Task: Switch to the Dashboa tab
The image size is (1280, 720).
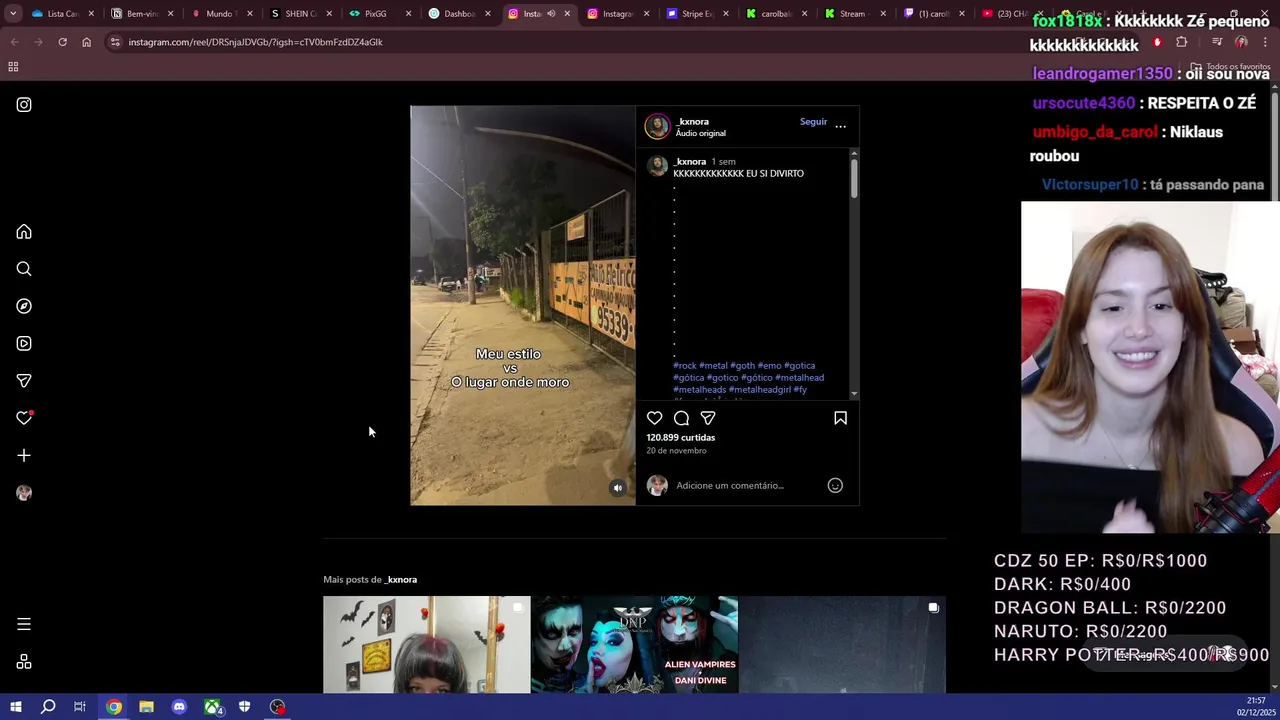Action: click(x=458, y=14)
